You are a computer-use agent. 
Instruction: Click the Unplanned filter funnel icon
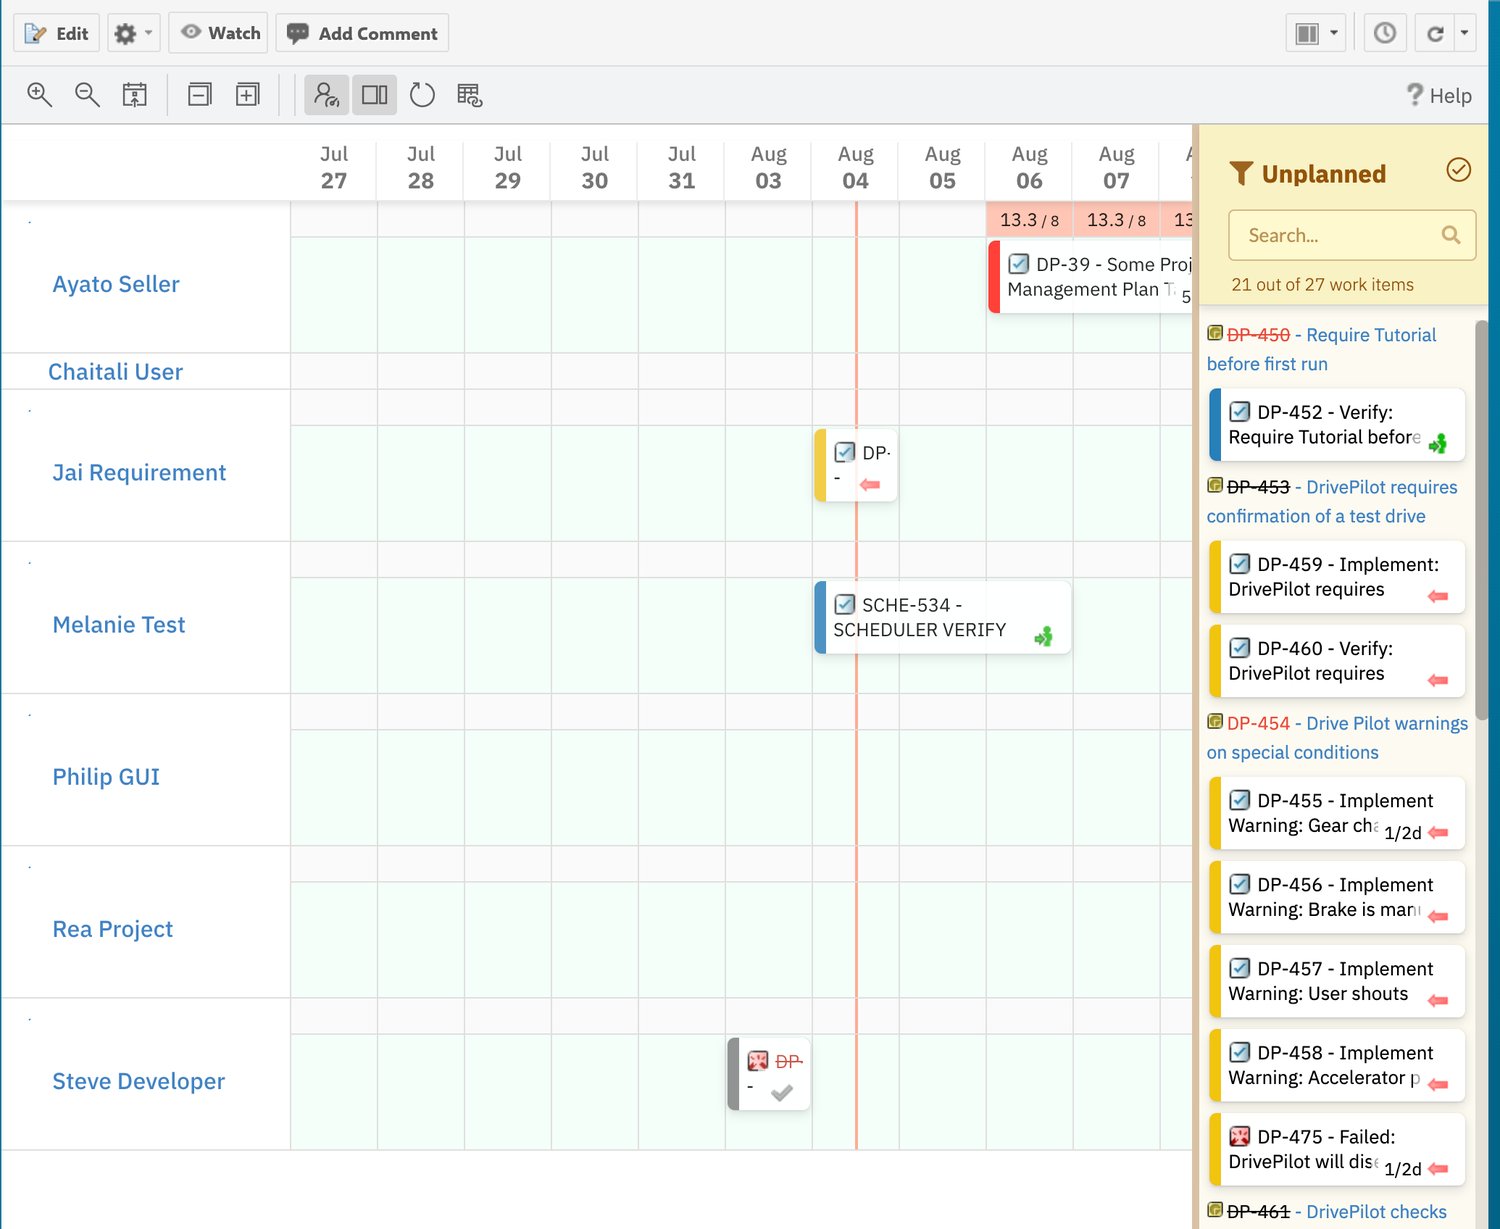pyautogui.click(x=1241, y=174)
